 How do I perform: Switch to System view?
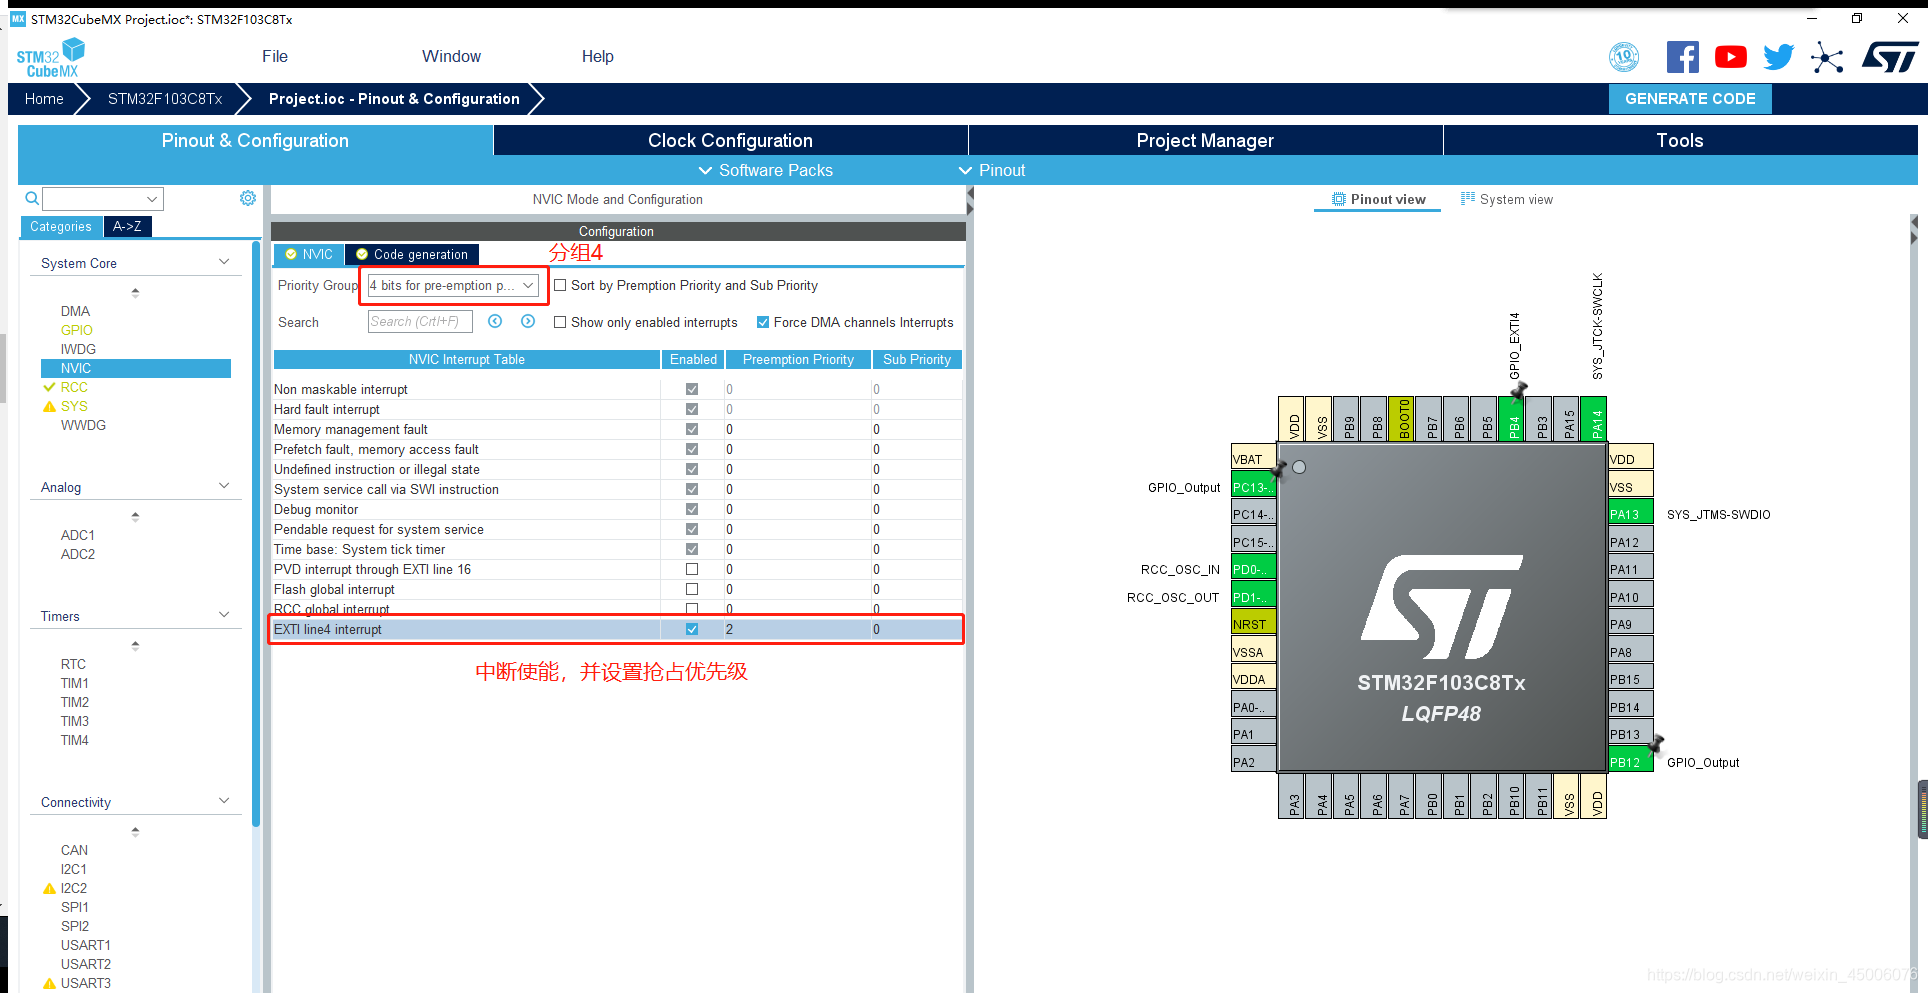coord(1507,199)
